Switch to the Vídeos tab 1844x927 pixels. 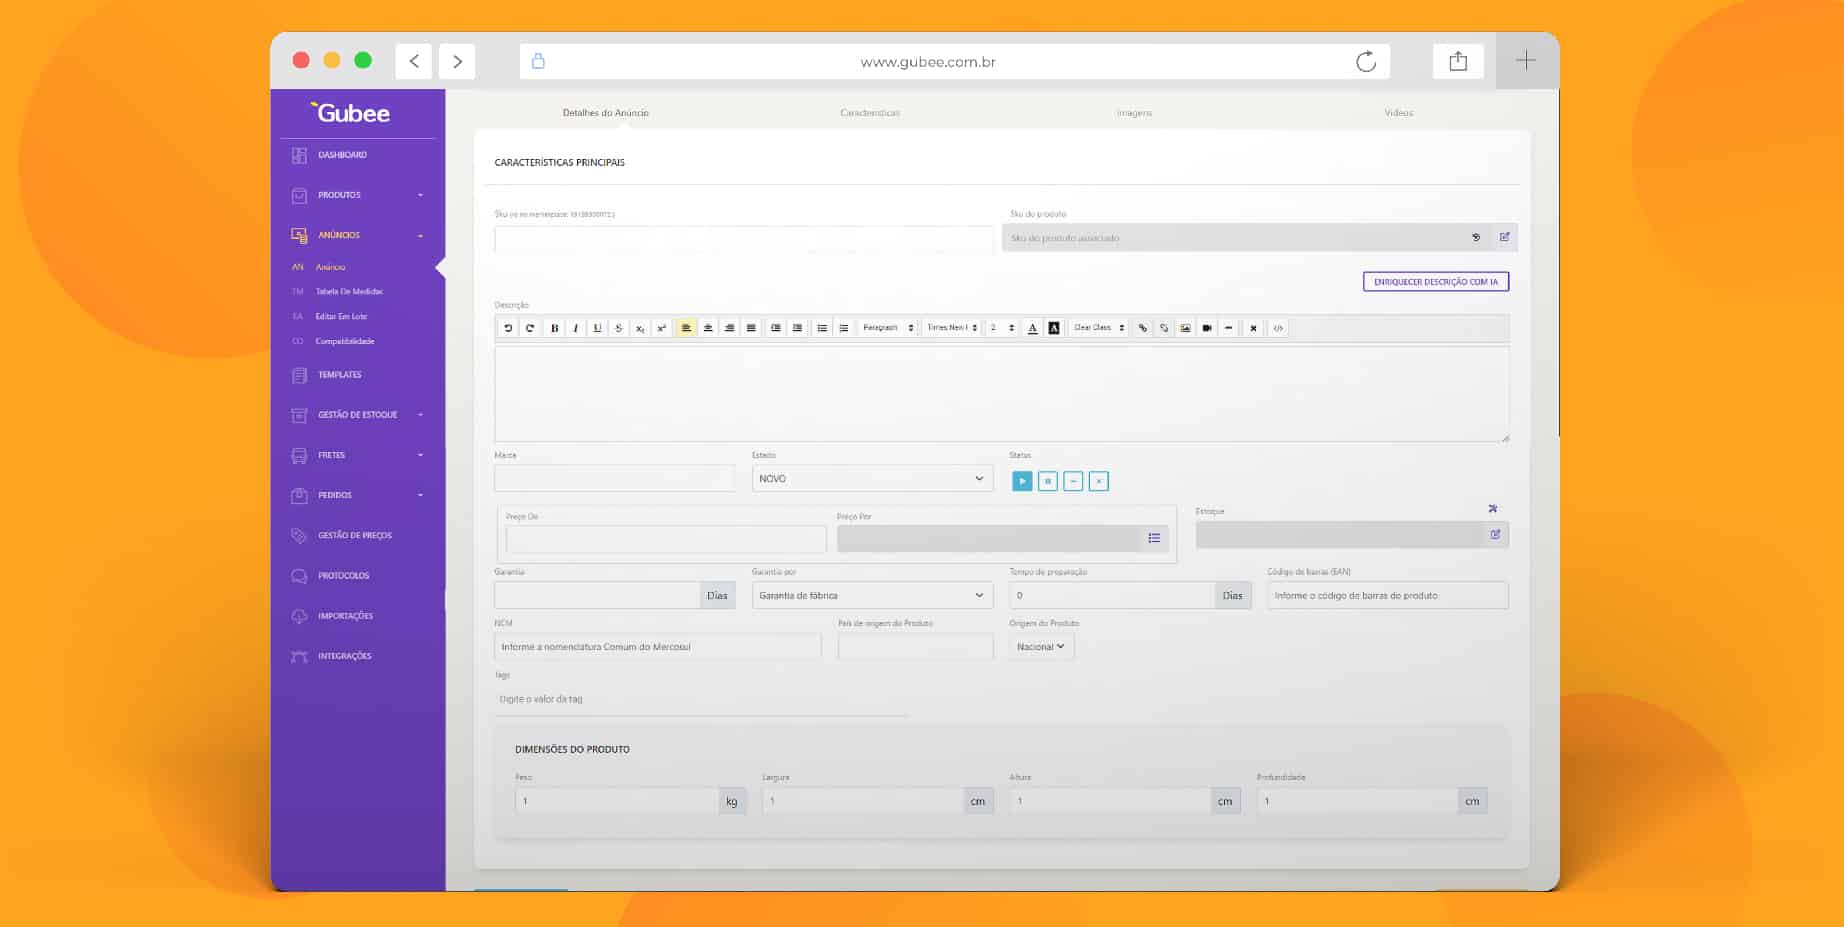[1399, 113]
